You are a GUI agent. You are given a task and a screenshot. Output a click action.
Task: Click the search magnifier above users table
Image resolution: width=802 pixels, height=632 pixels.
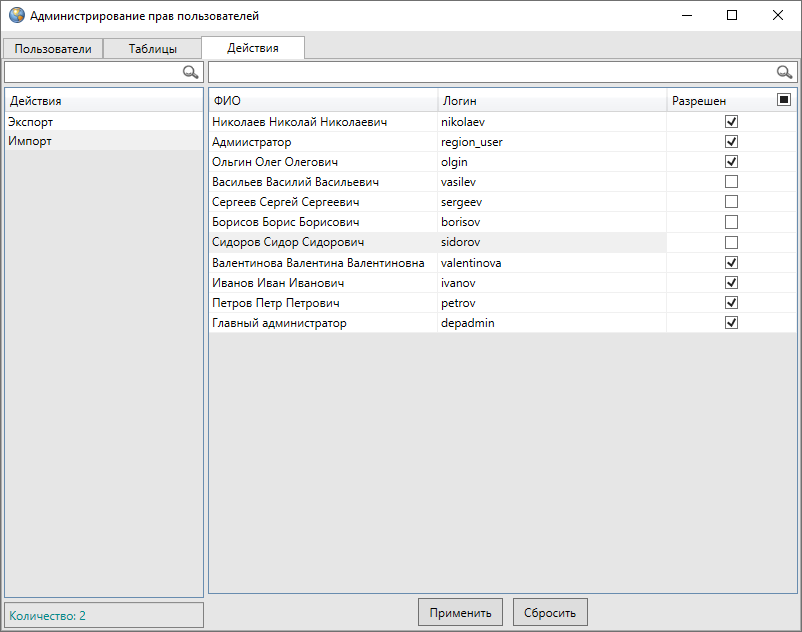pyautogui.click(x=784, y=72)
